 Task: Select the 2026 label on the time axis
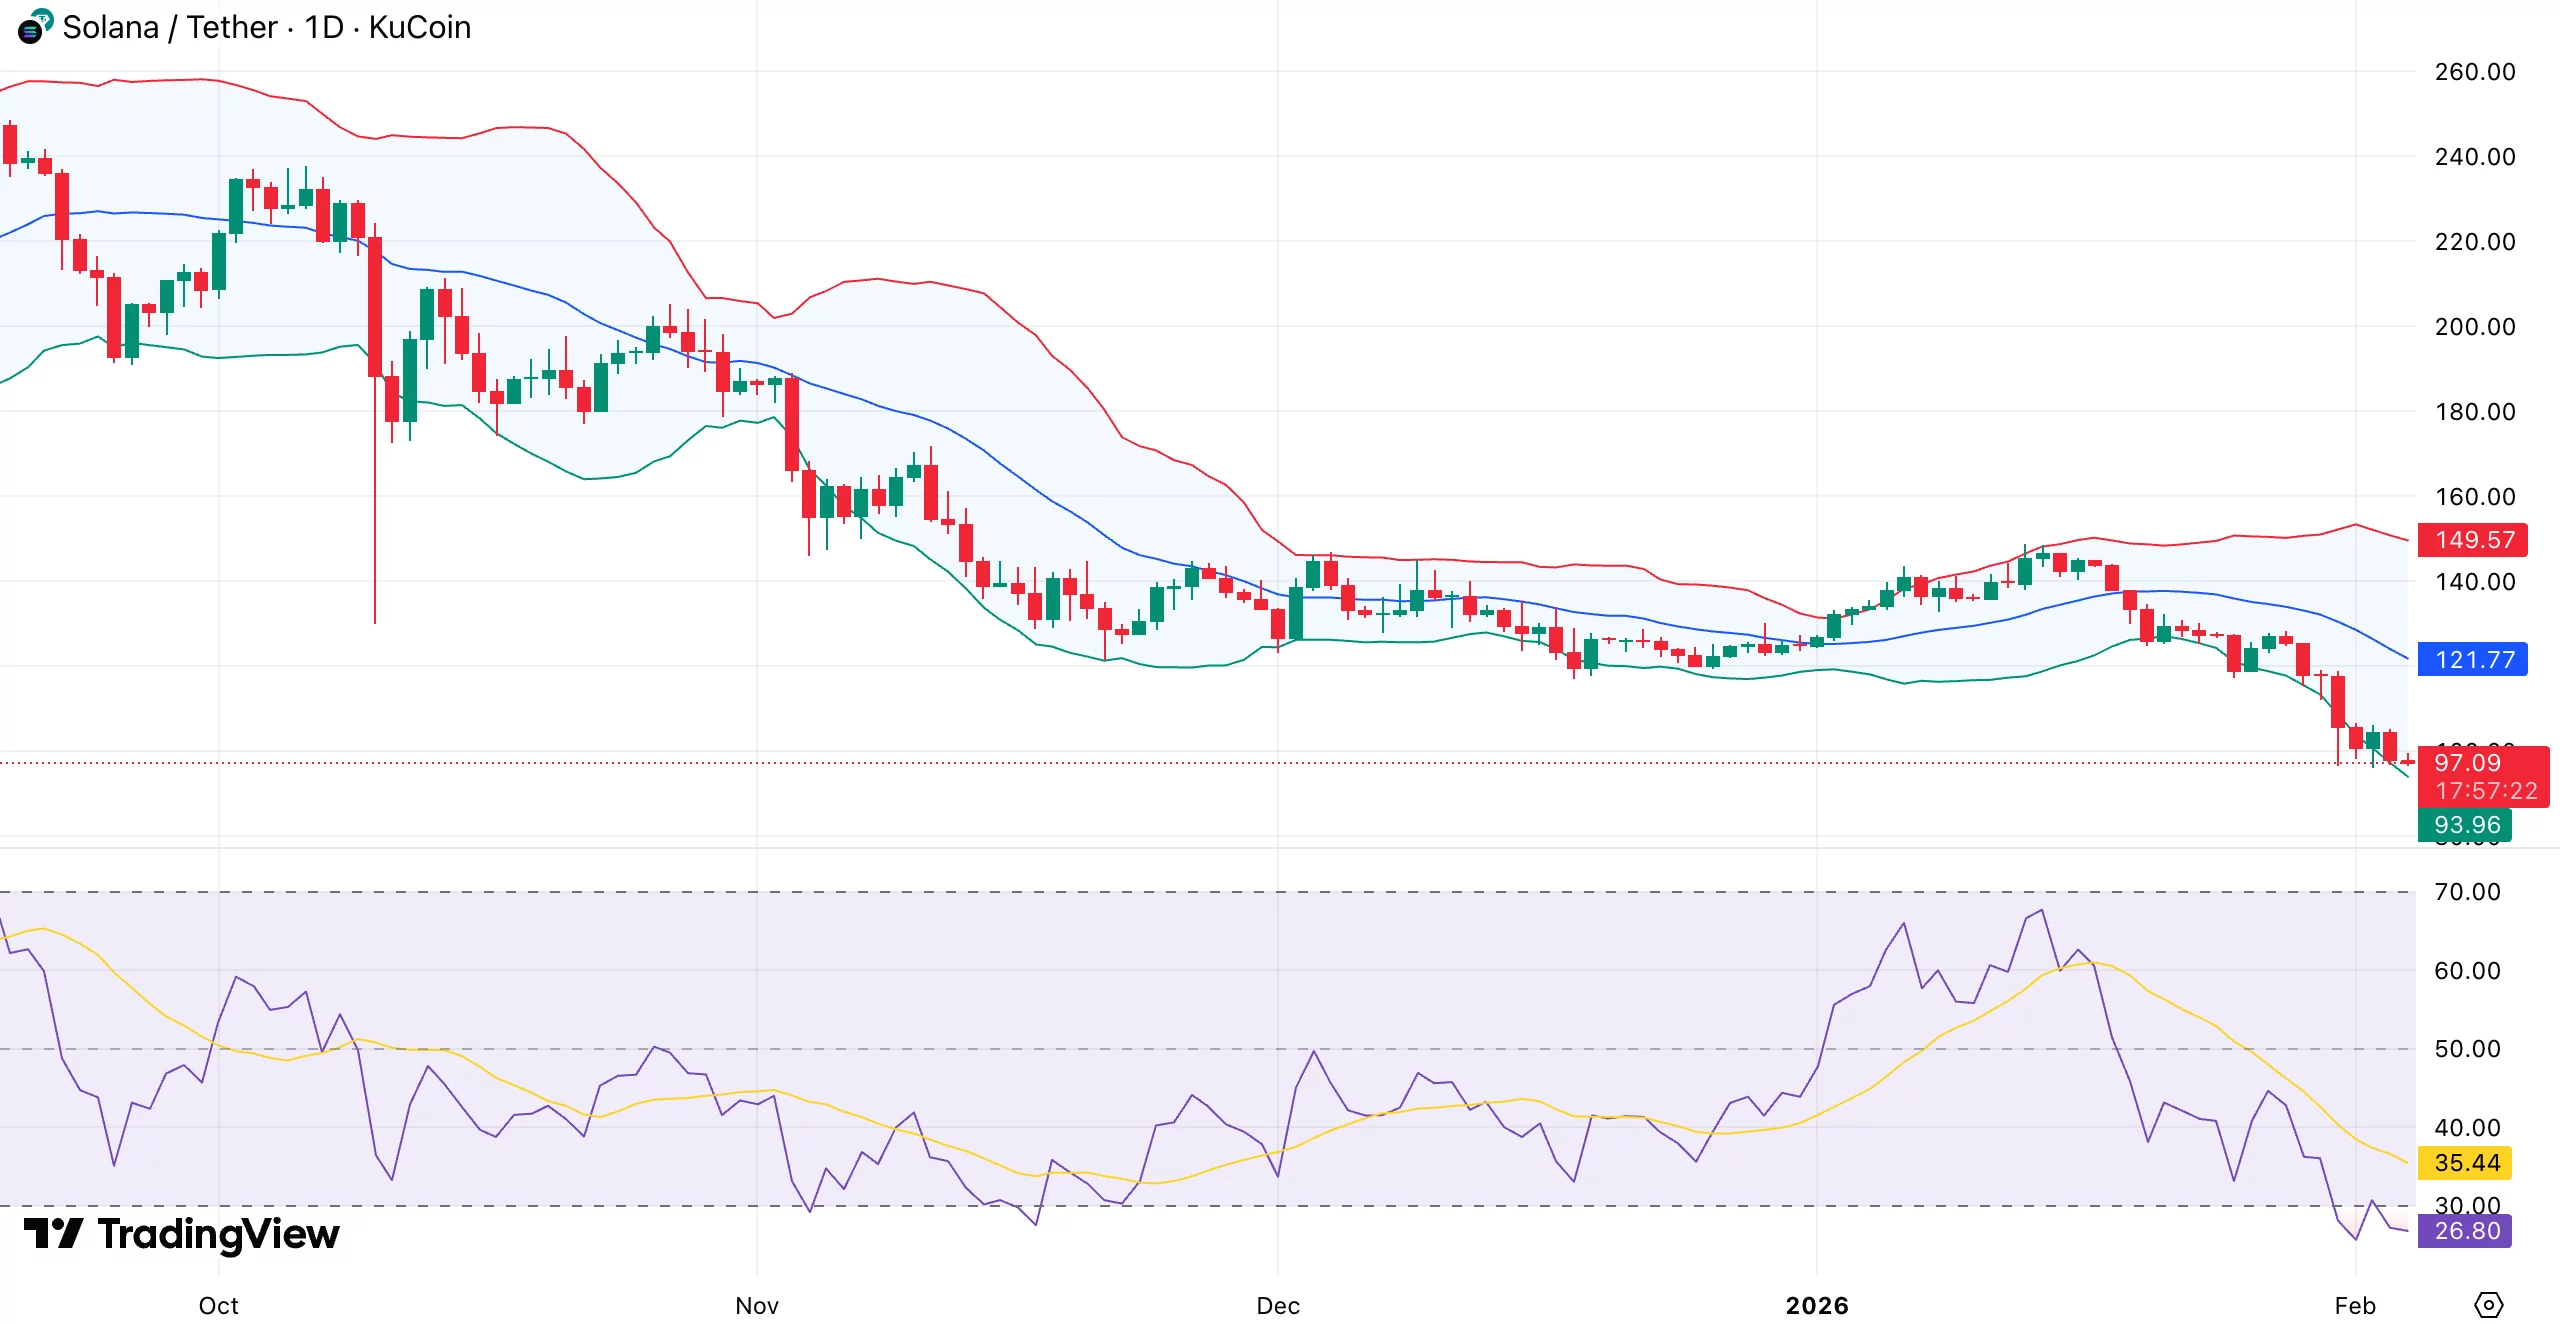tap(1819, 1305)
